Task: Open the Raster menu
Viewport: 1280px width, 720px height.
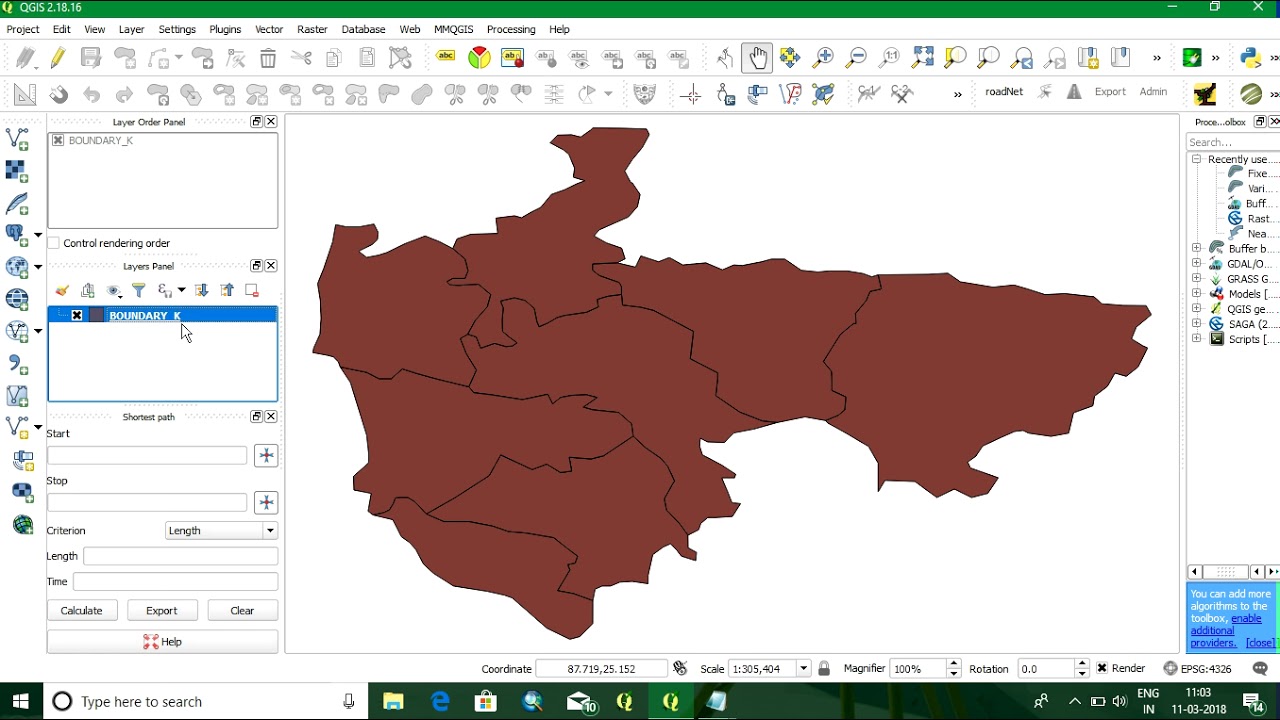Action: (x=312, y=30)
